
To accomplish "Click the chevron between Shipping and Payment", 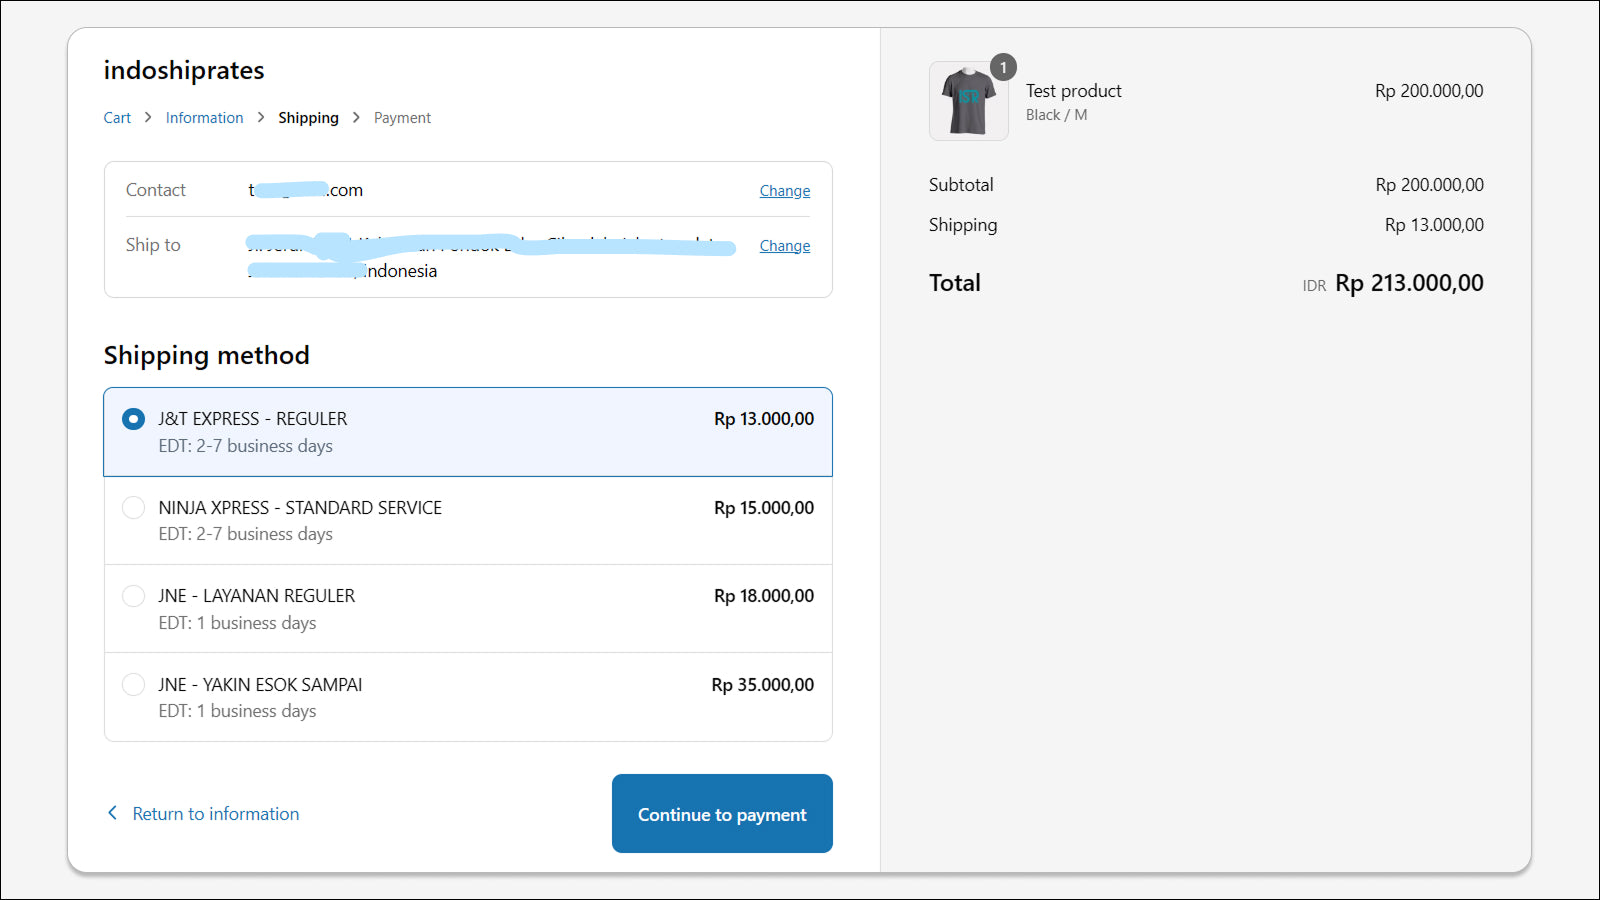I will tap(356, 117).
